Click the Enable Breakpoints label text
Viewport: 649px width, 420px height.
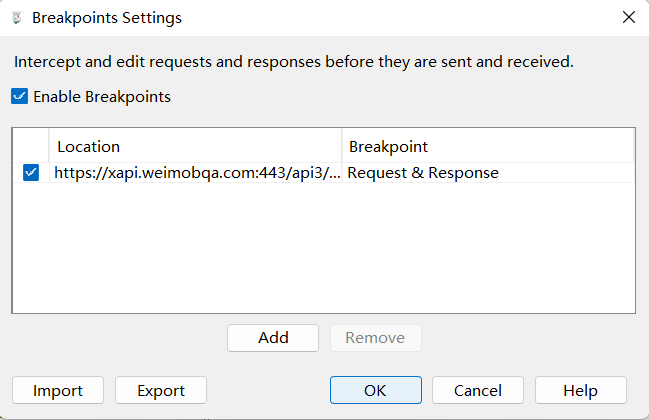coord(101,97)
